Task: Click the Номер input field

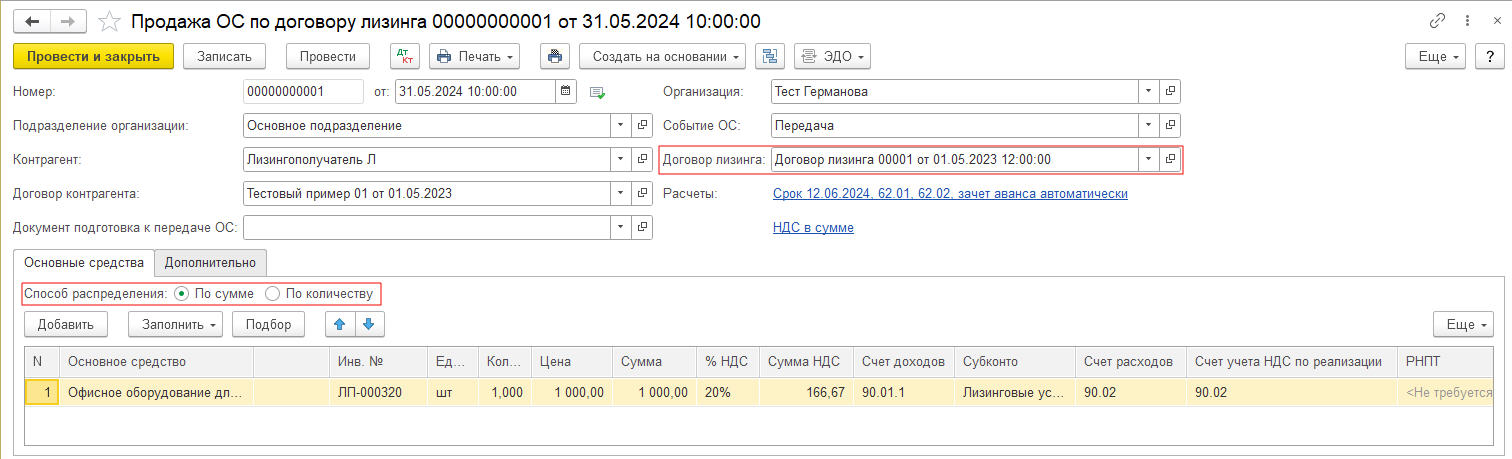Action: point(303,92)
